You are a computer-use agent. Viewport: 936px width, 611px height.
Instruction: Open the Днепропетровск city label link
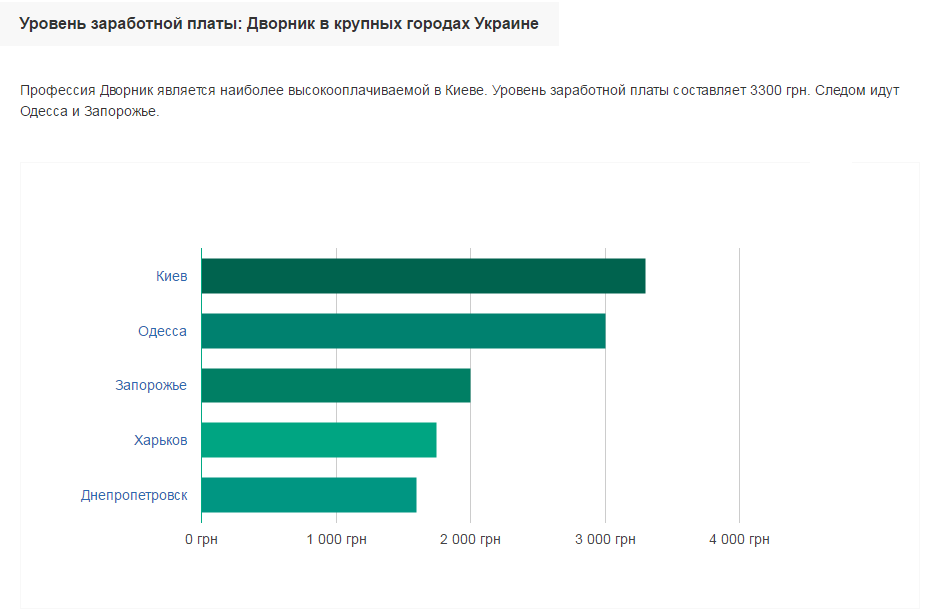coord(134,495)
